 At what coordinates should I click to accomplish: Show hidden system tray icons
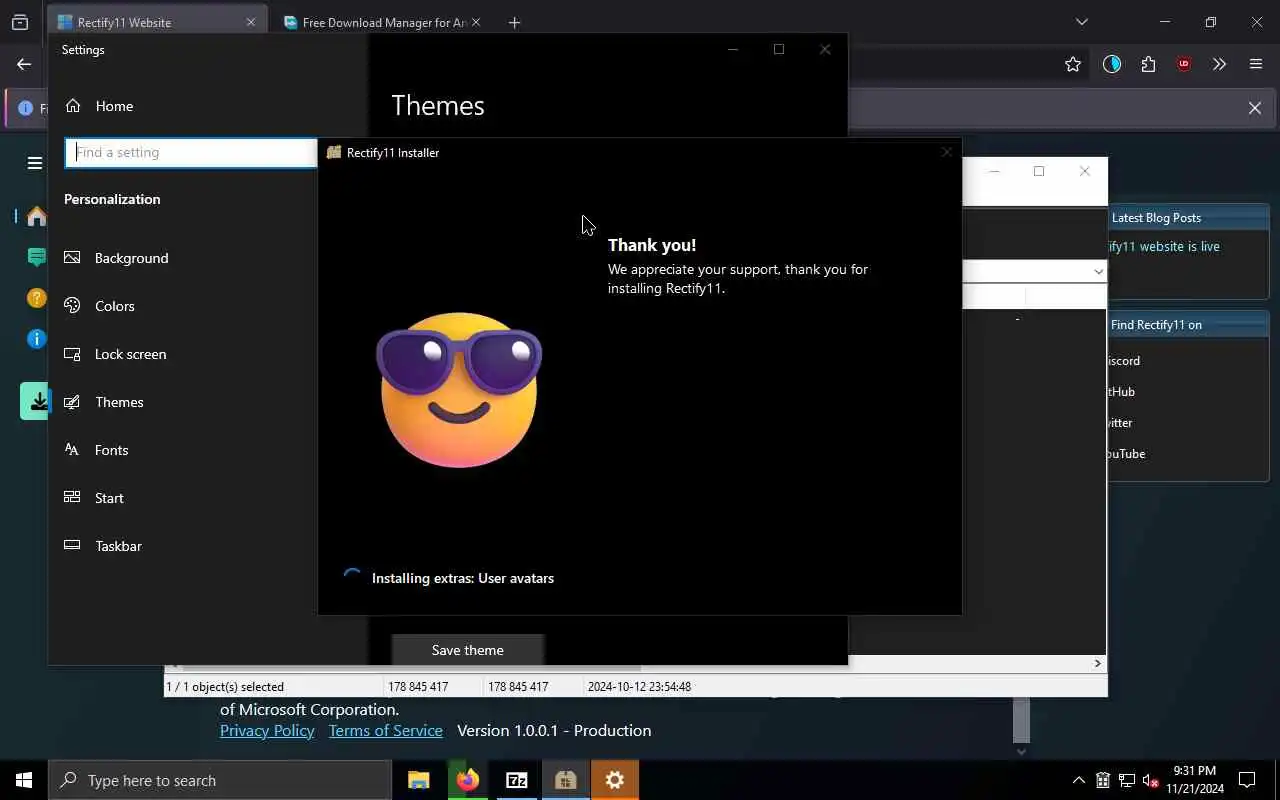(1078, 780)
